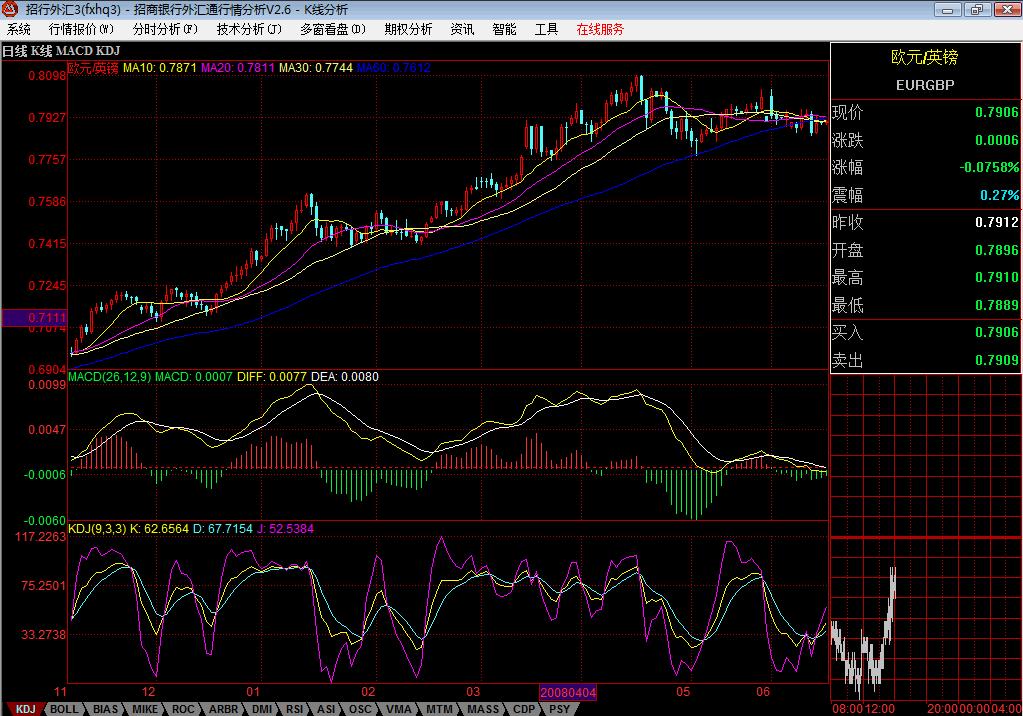Switch to the MASS indicator tab
The height and width of the screenshot is (716, 1023).
click(483, 709)
